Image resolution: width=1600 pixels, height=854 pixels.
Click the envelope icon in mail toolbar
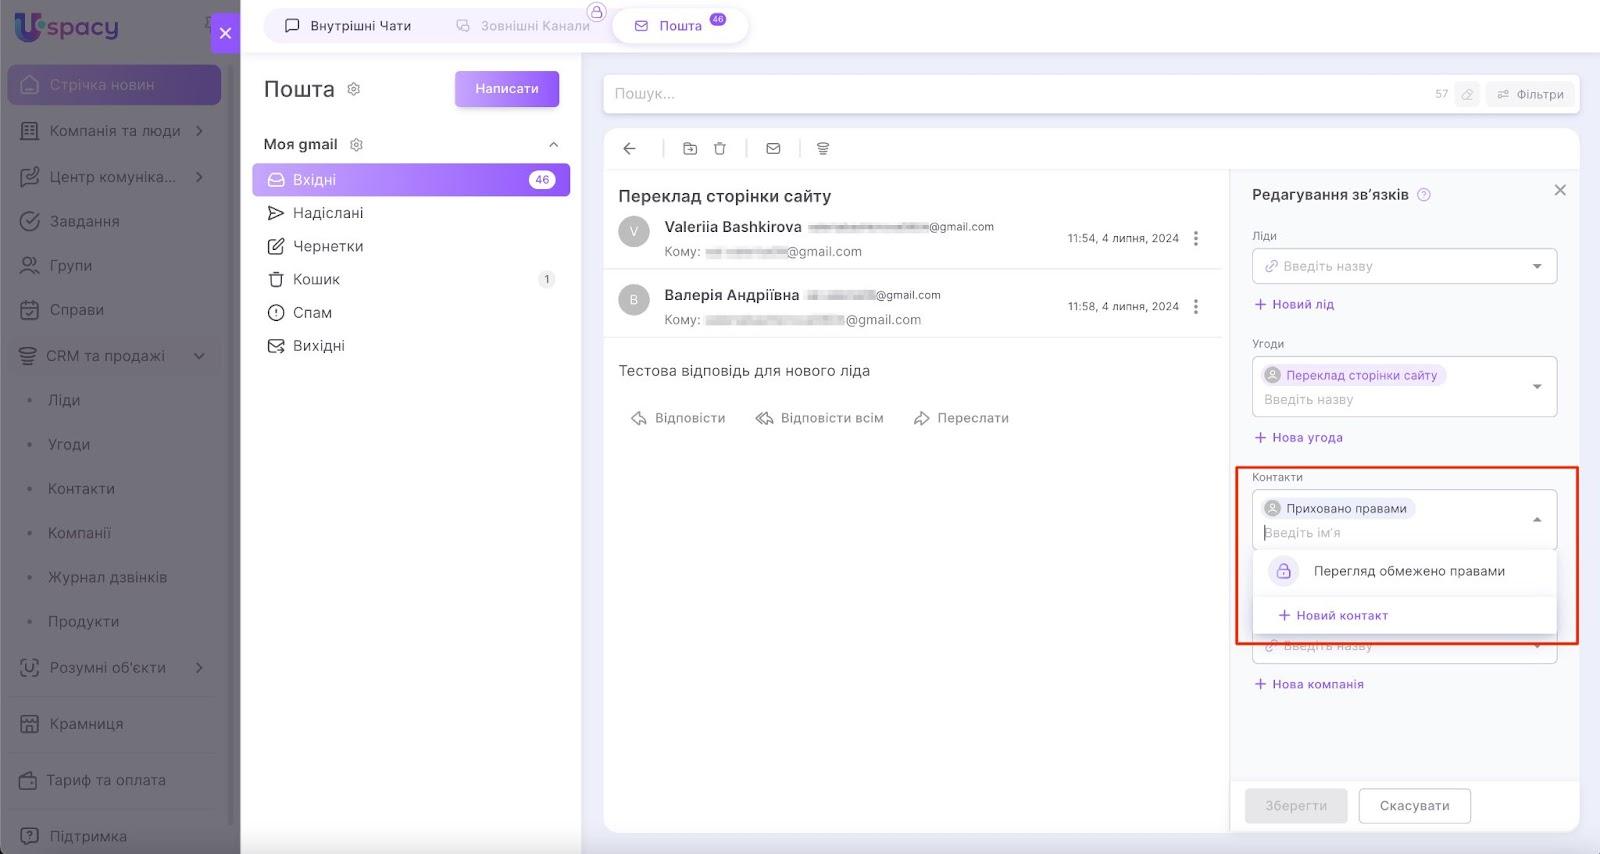[x=773, y=148]
